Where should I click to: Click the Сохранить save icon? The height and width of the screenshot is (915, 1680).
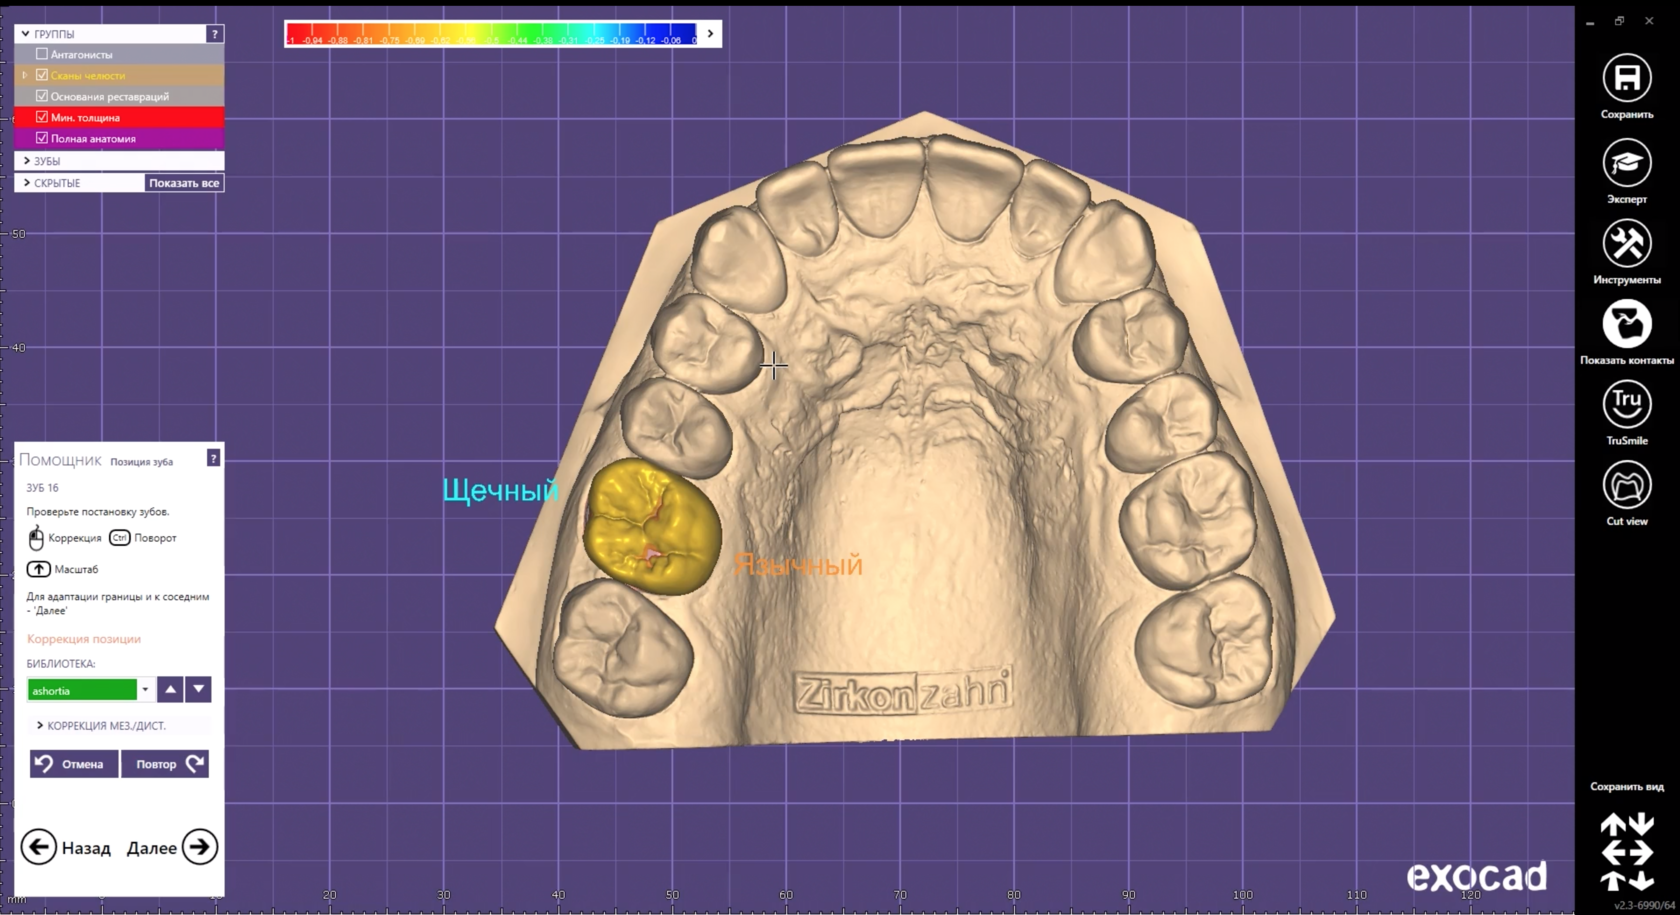pyautogui.click(x=1626, y=79)
